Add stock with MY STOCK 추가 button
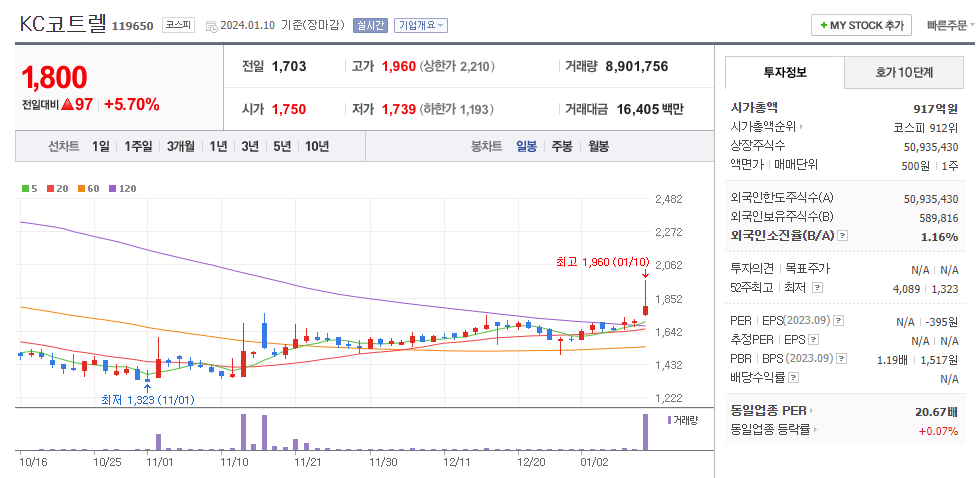Image resolution: width=980 pixels, height=478 pixels. 861,26
